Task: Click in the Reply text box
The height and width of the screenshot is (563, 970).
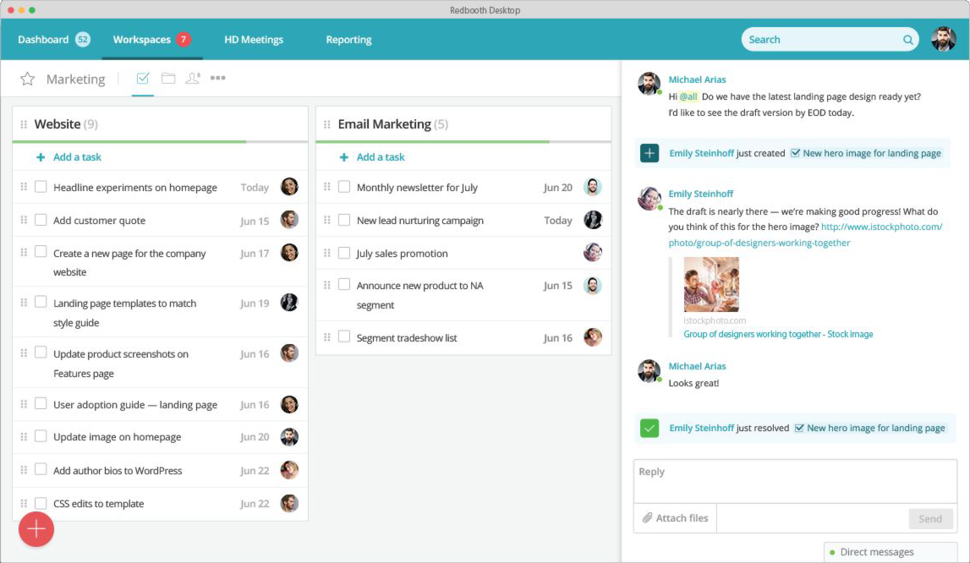Action: click(795, 481)
